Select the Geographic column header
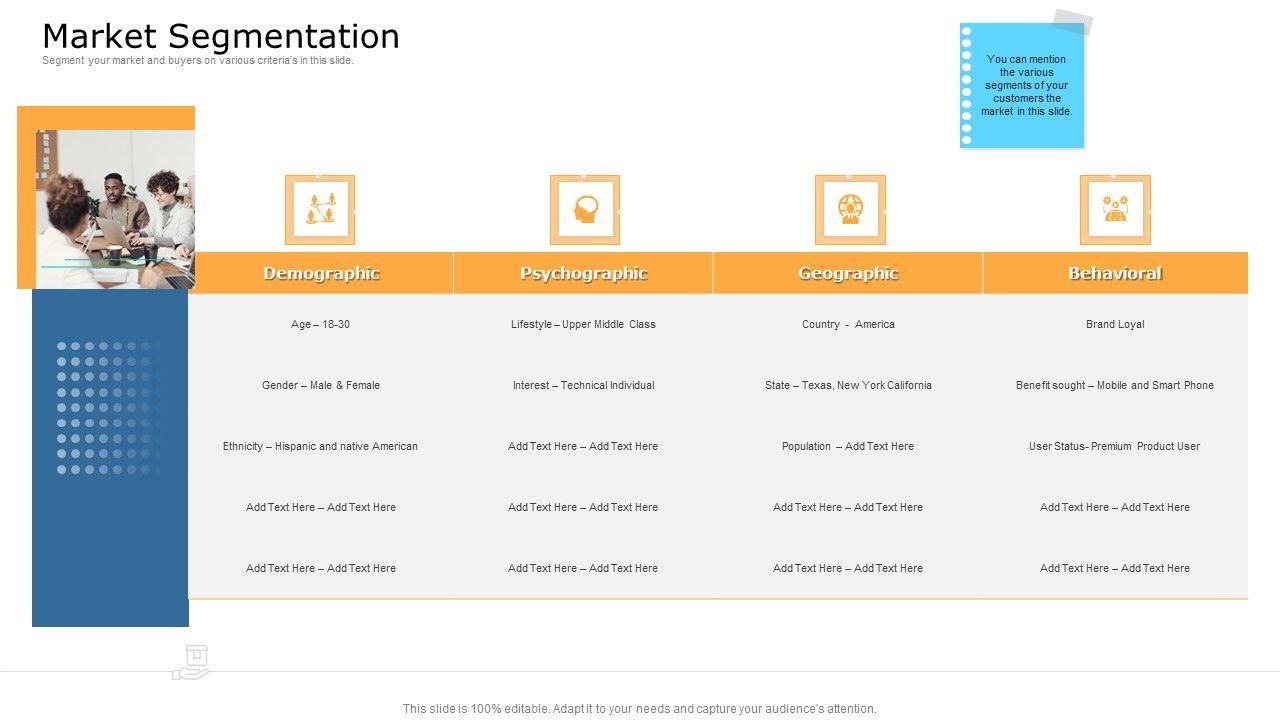The image size is (1280, 720). click(x=848, y=273)
